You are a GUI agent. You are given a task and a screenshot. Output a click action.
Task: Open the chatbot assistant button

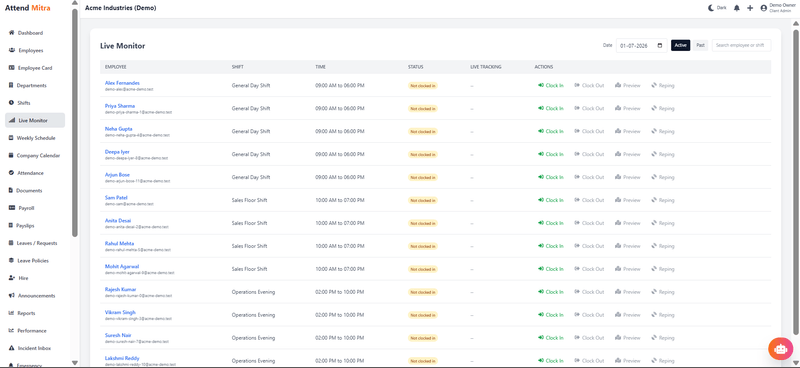(x=781, y=349)
